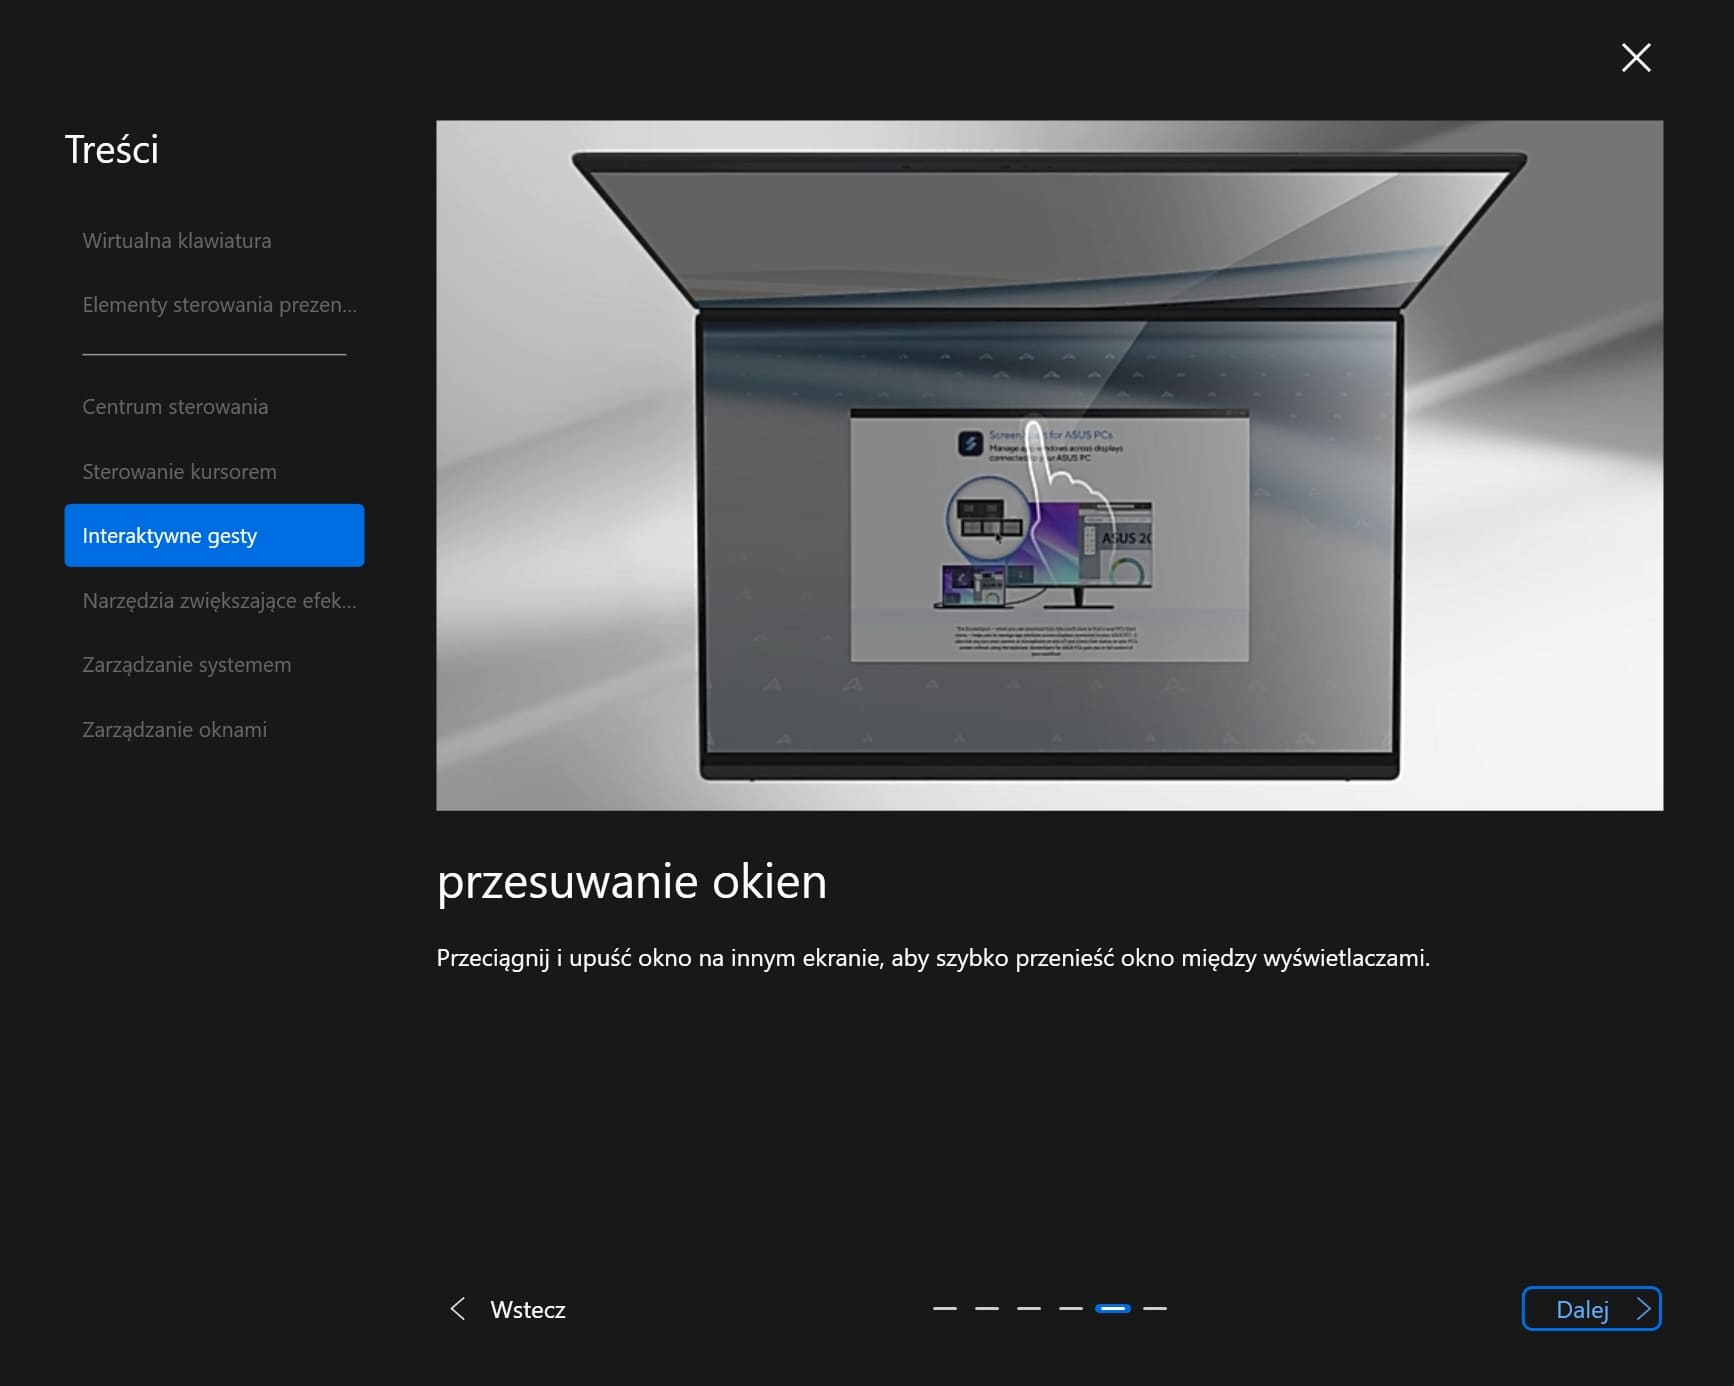Screen dimensions: 1734x1386
Task: Go to the Centrum sterowania topic
Action: tap(175, 407)
